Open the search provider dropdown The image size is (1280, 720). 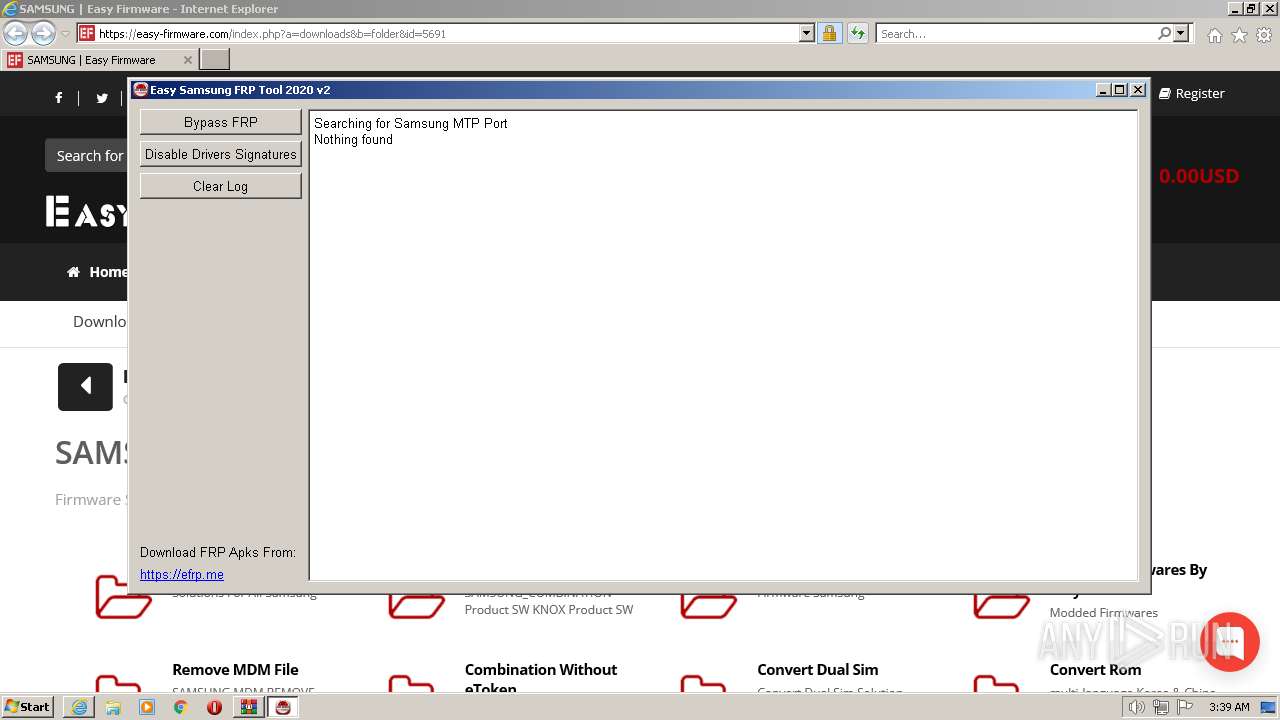[1181, 33]
